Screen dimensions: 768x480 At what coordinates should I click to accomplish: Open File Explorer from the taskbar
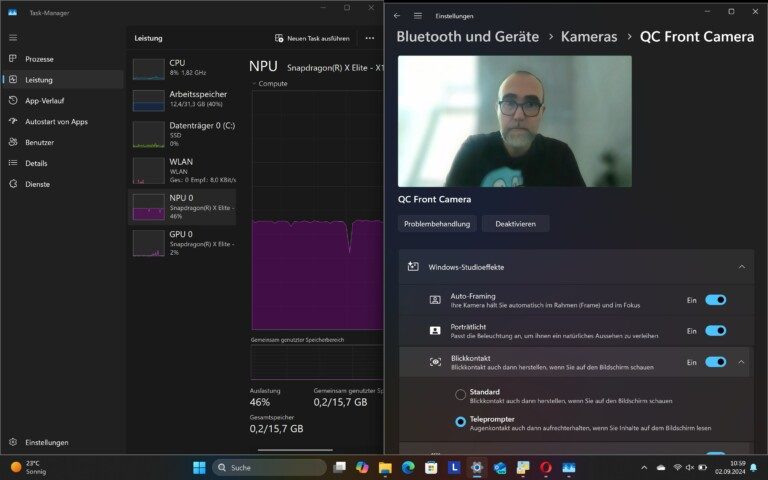click(x=385, y=468)
